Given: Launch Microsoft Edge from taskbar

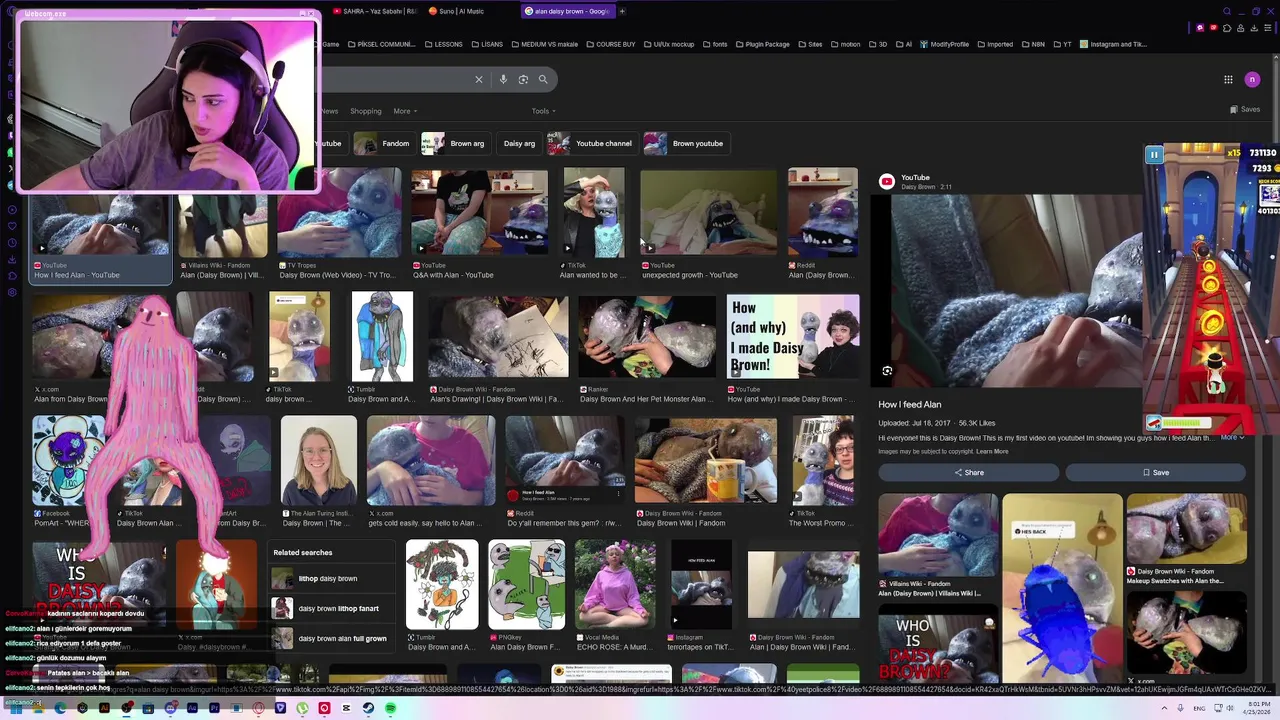Looking at the screenshot, I should point(59,708).
